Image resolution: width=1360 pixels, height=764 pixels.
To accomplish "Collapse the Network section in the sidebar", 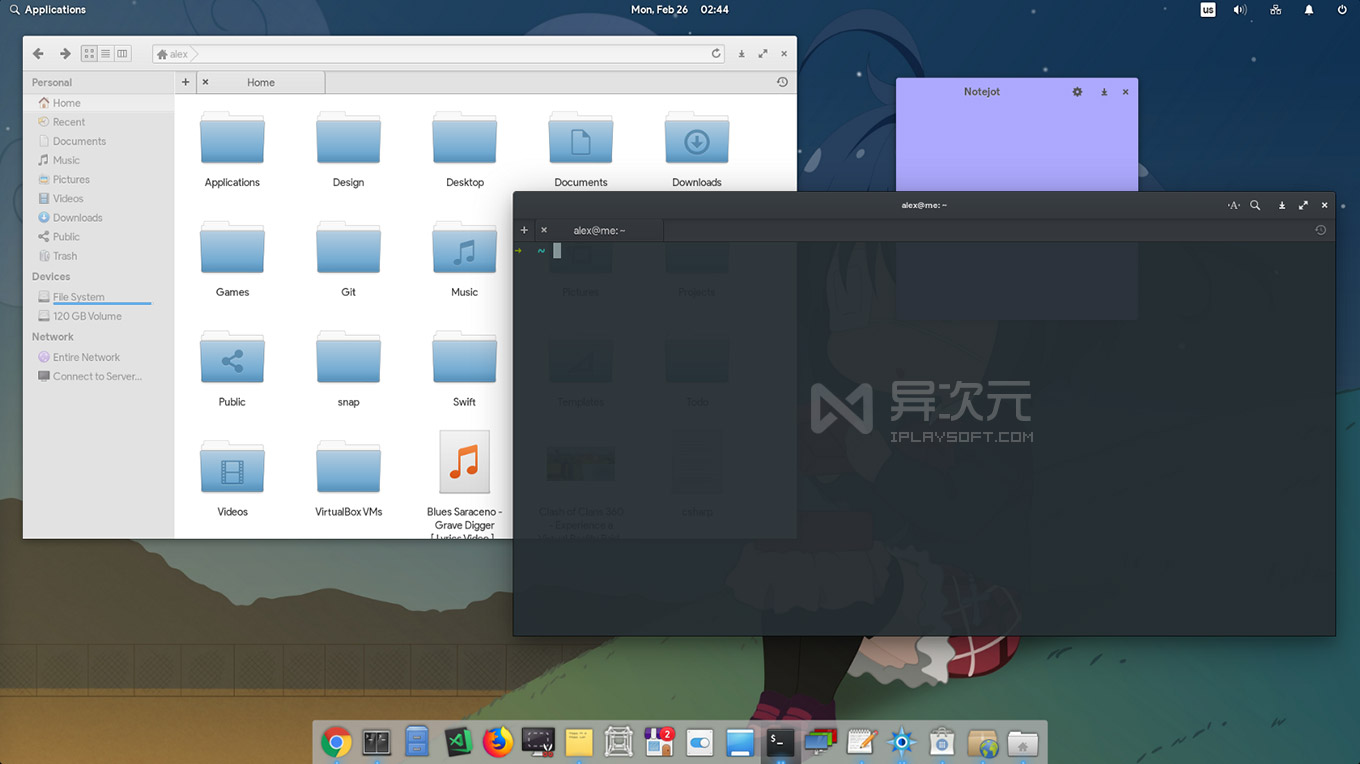I will pyautogui.click(x=52, y=336).
